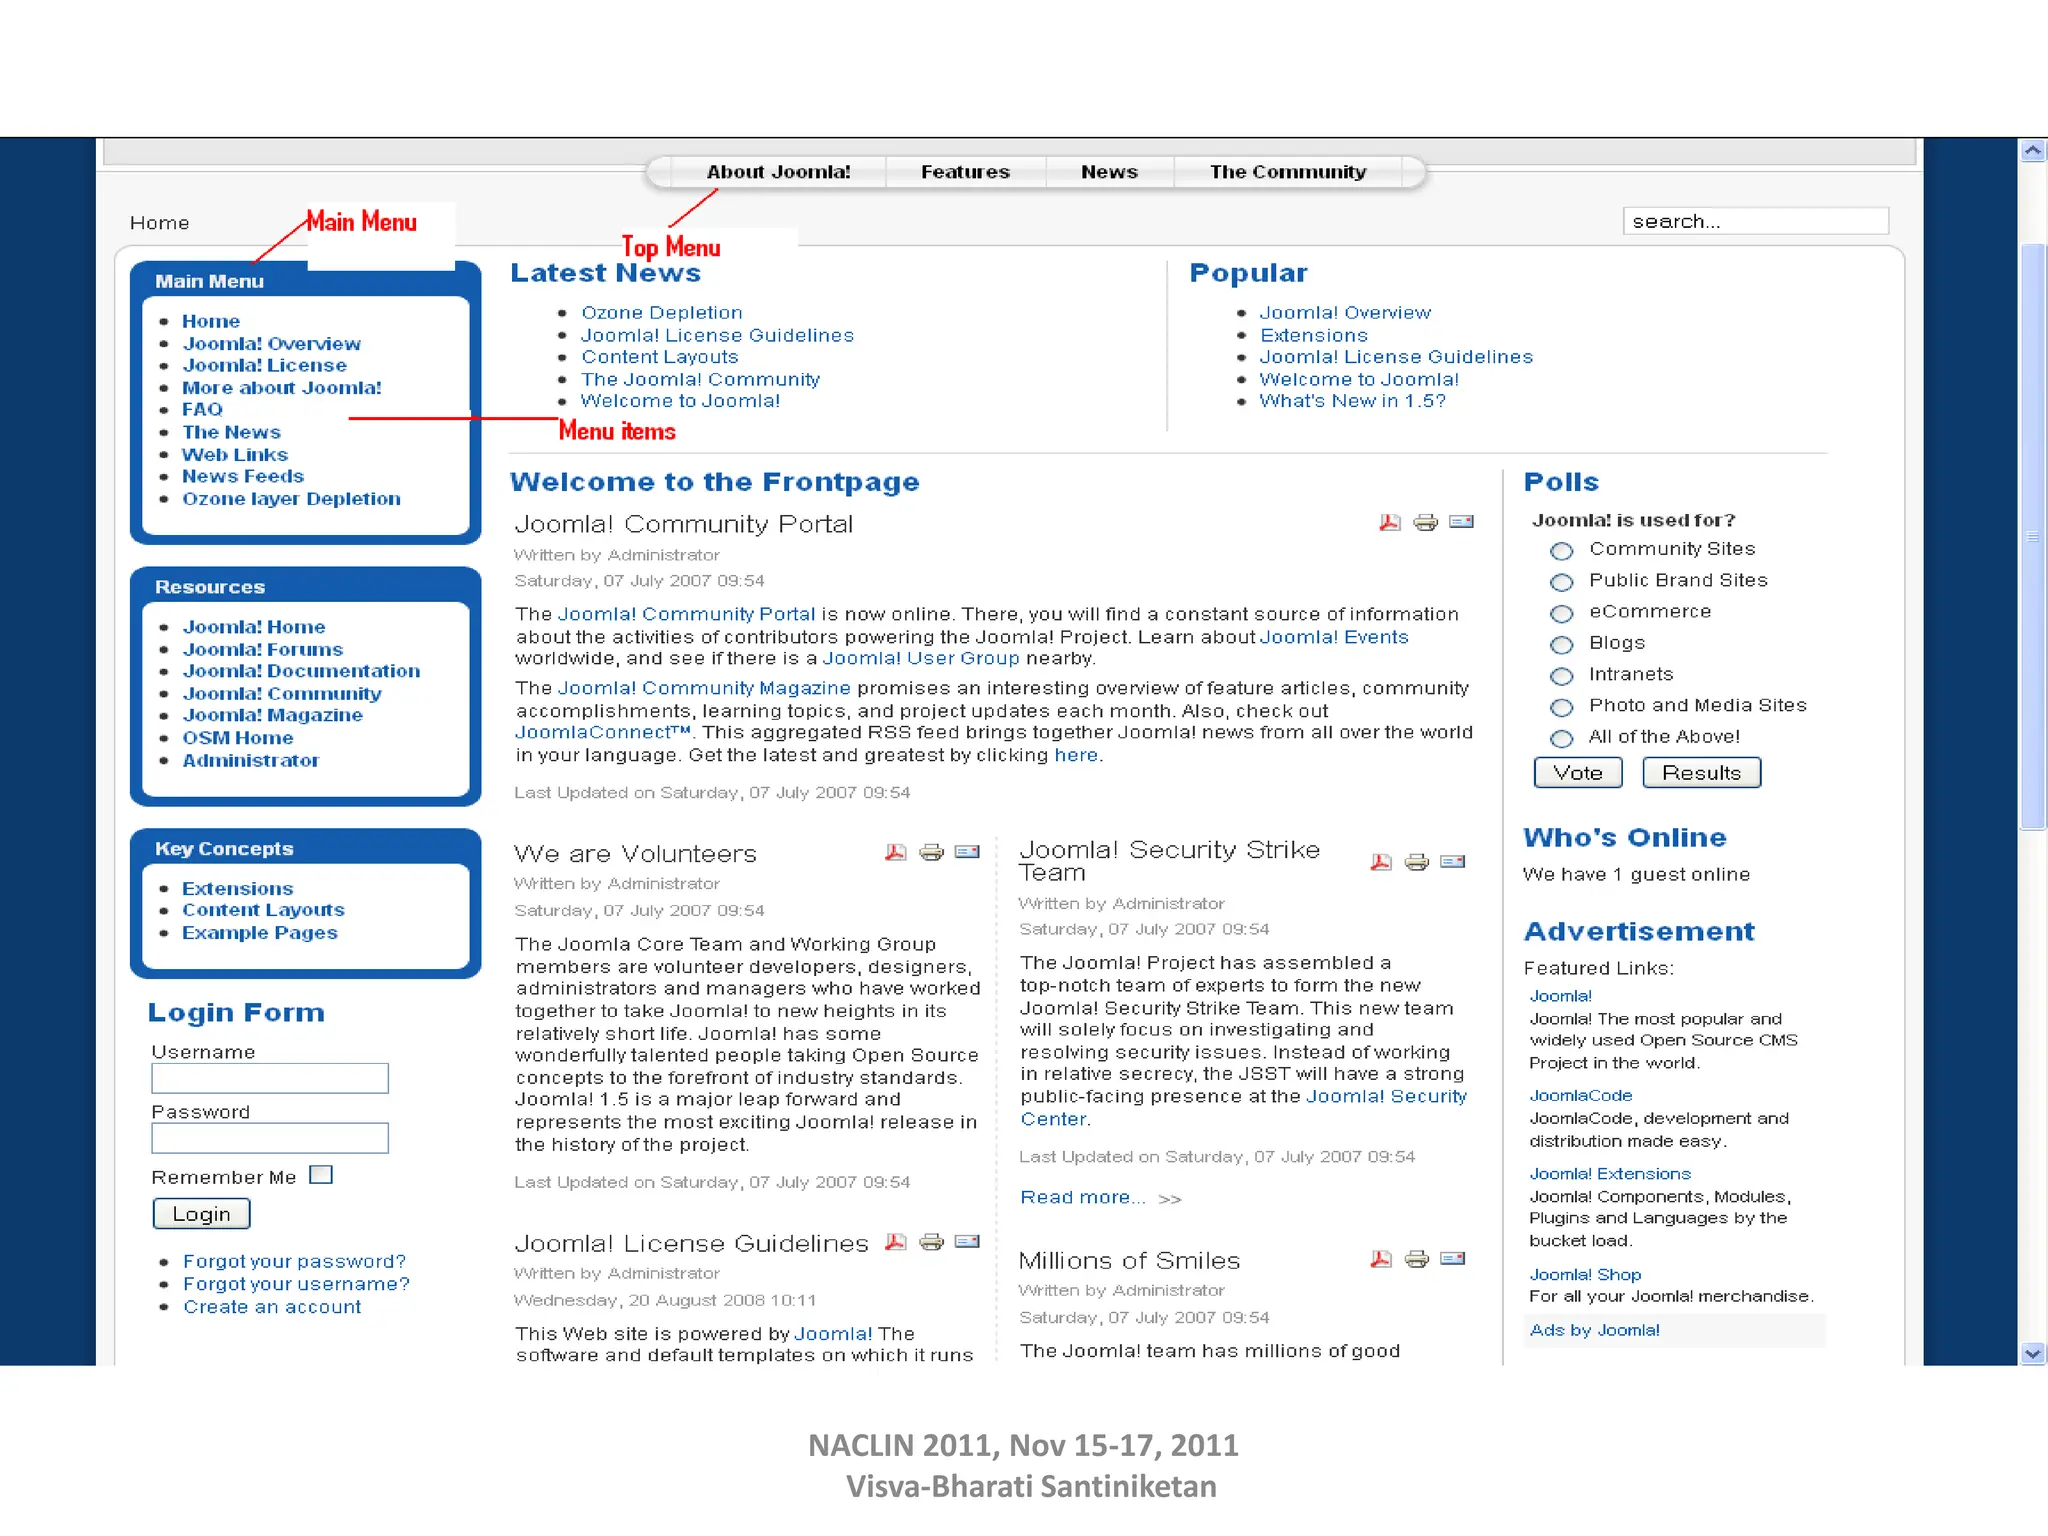Select the Community Sites poll option
This screenshot has width=2048, height=1536.
click(x=1561, y=551)
